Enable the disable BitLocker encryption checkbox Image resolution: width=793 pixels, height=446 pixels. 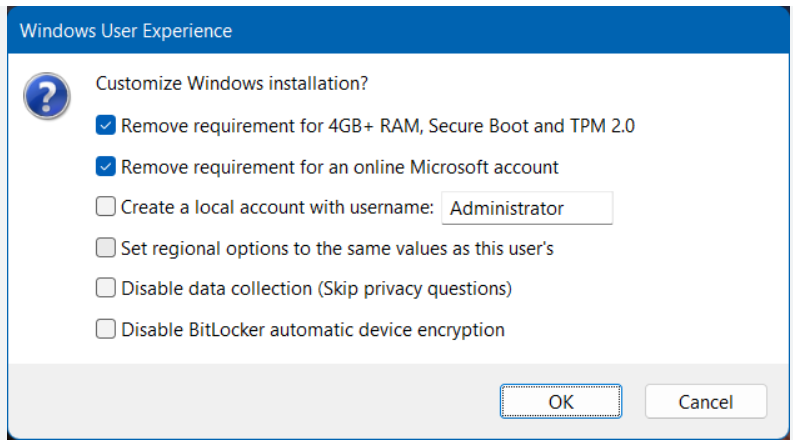click(106, 329)
